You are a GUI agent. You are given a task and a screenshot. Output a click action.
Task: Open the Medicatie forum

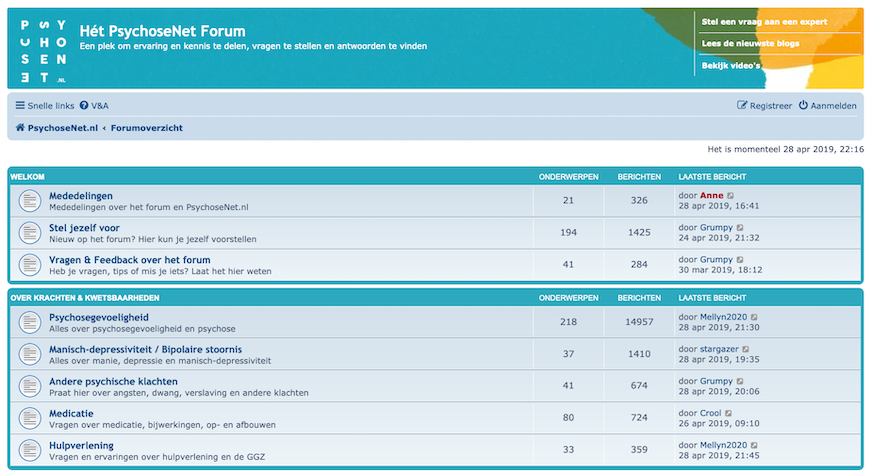click(71, 414)
